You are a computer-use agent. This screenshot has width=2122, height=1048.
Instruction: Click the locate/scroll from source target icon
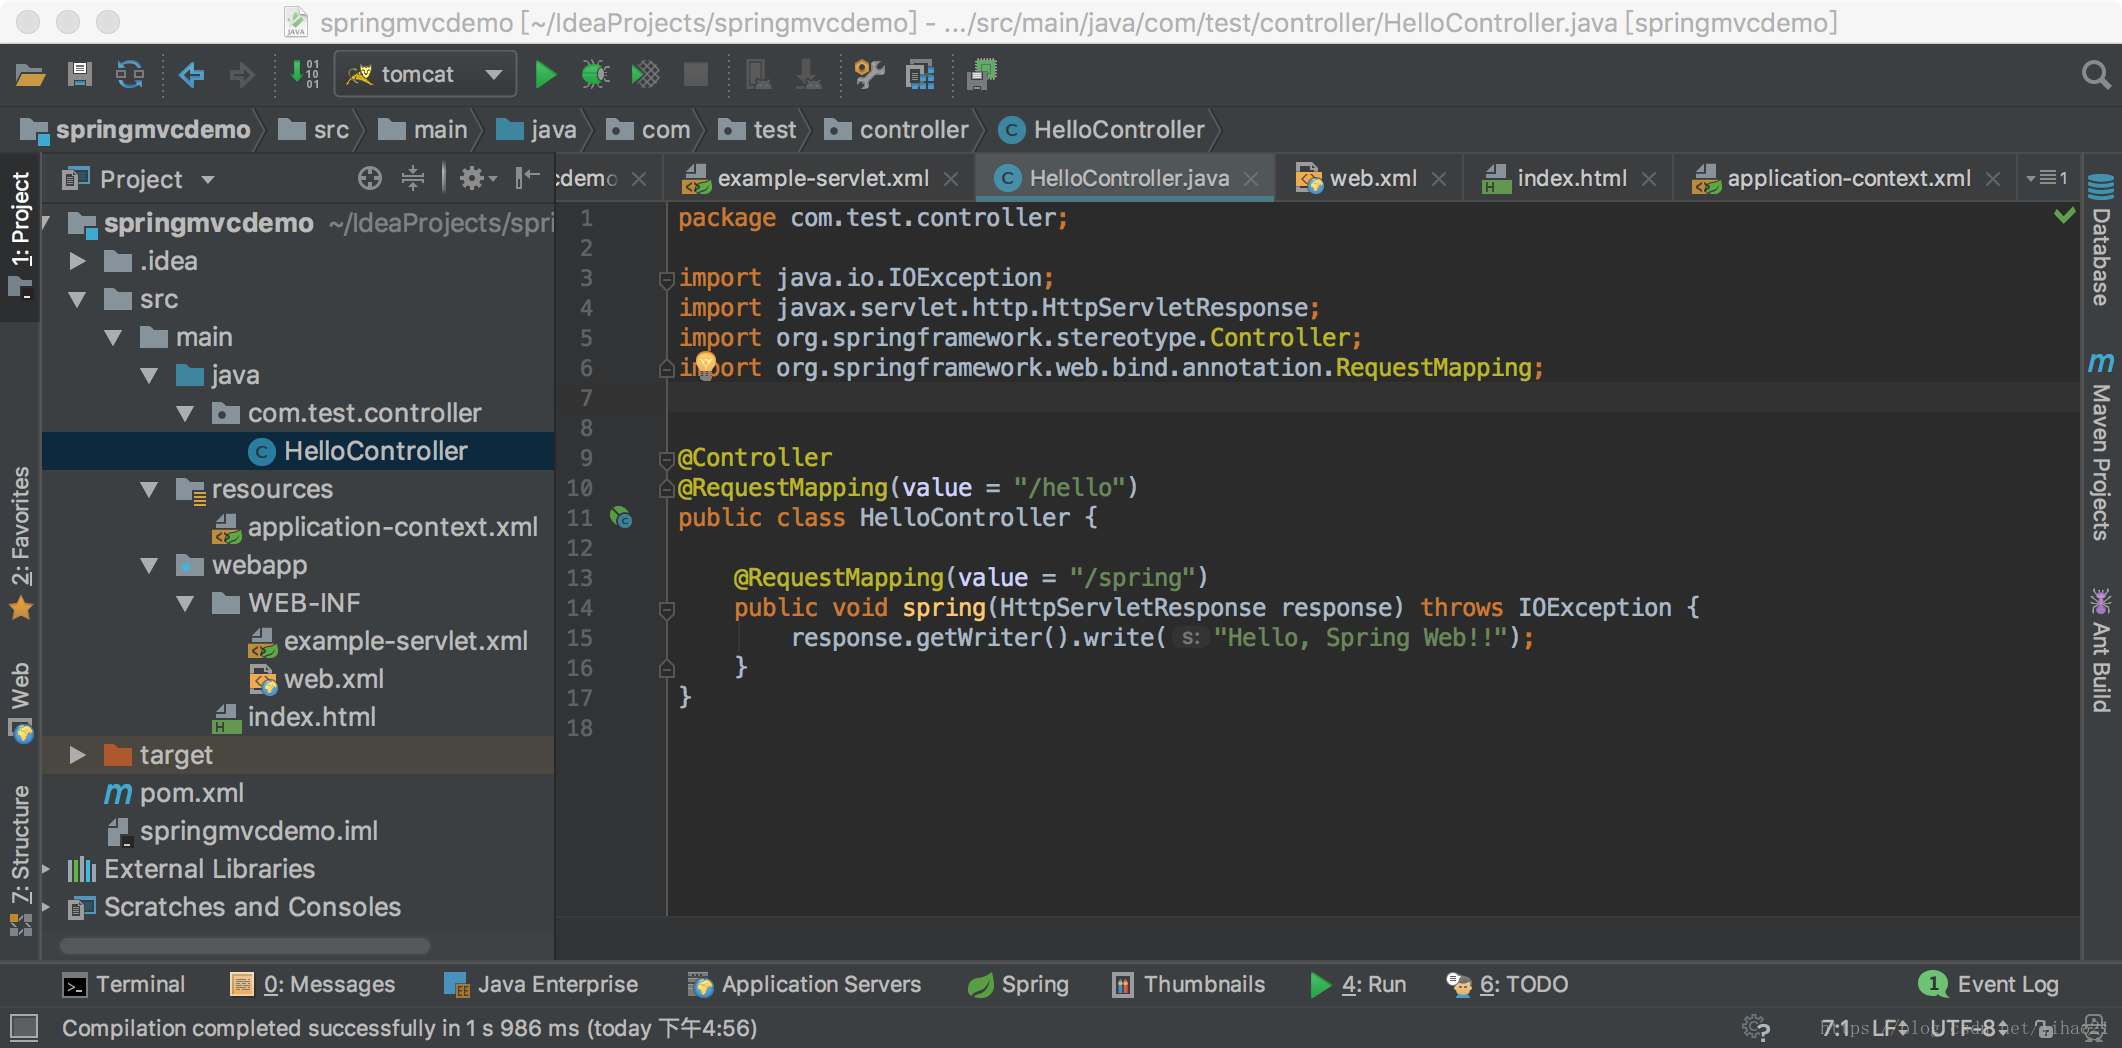click(370, 179)
